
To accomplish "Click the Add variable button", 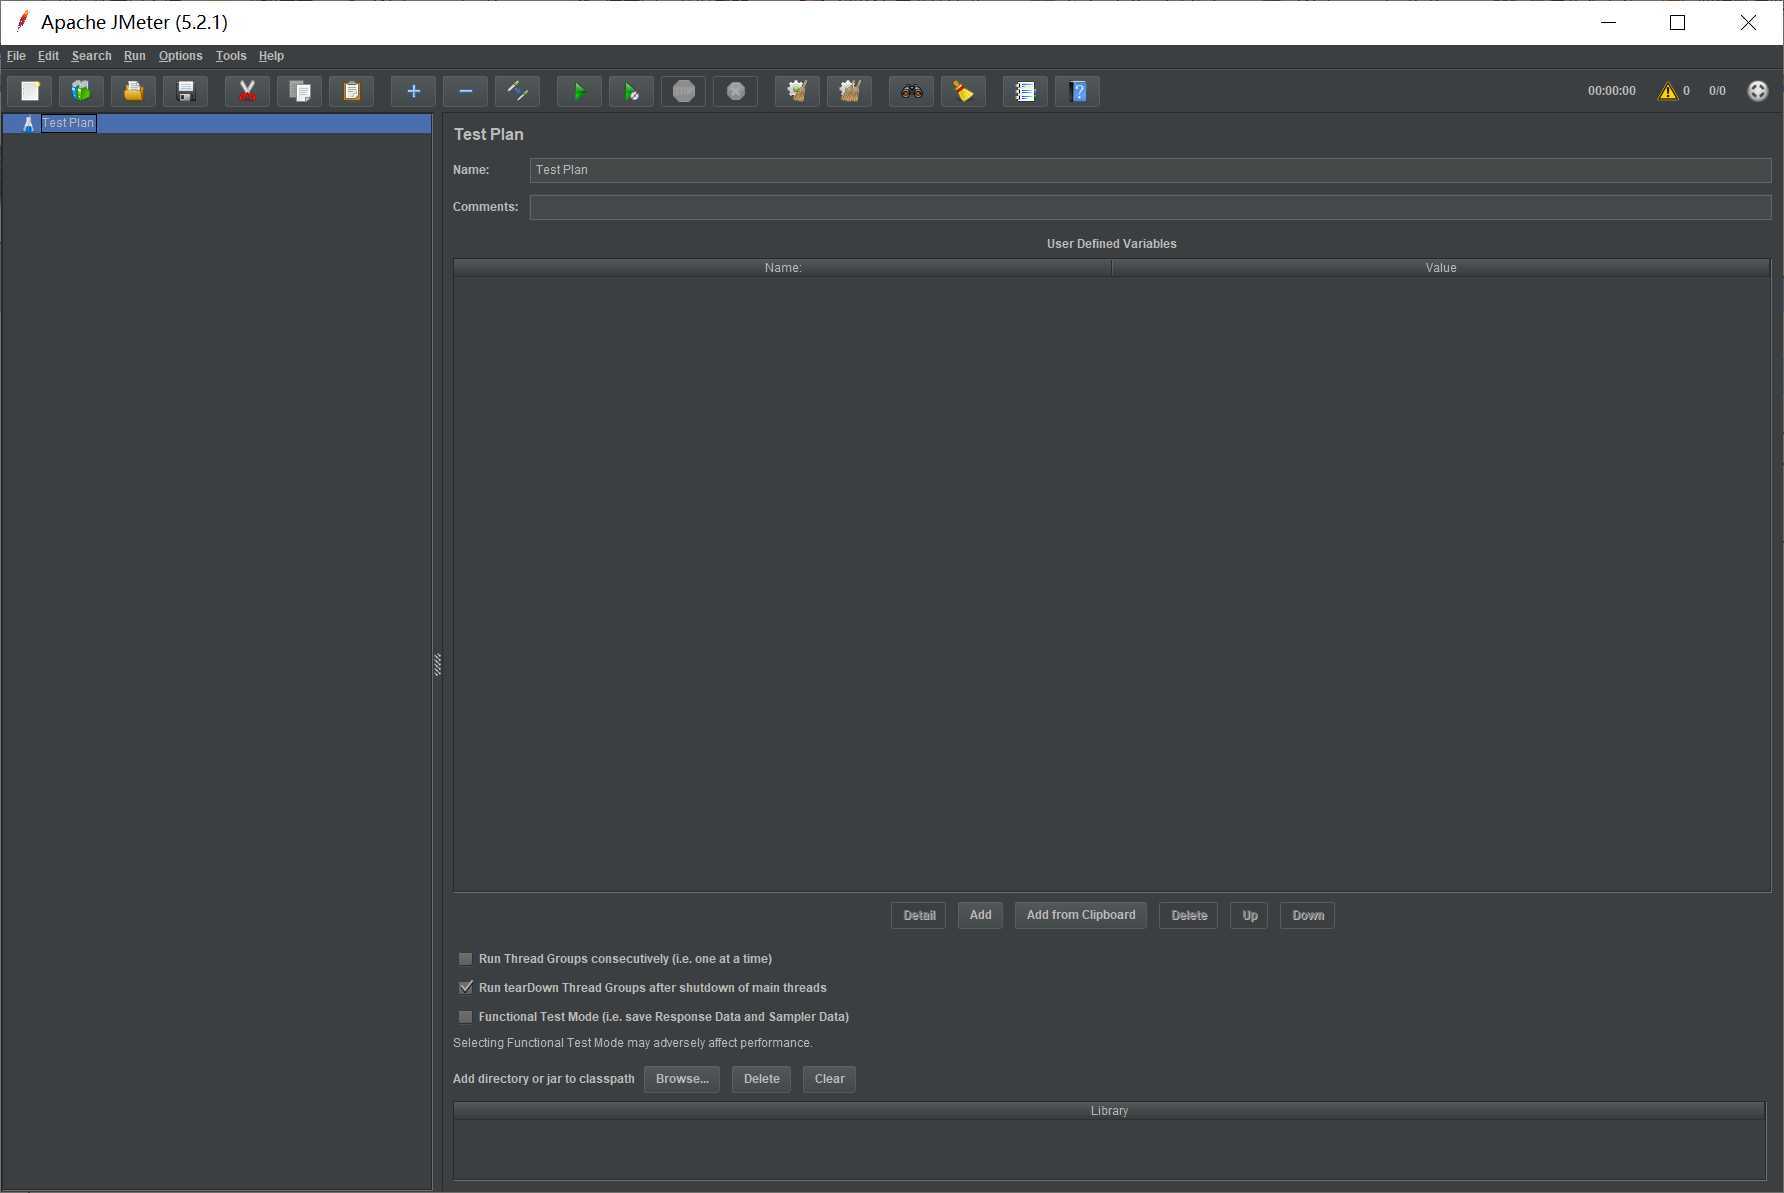I will click(x=980, y=915).
